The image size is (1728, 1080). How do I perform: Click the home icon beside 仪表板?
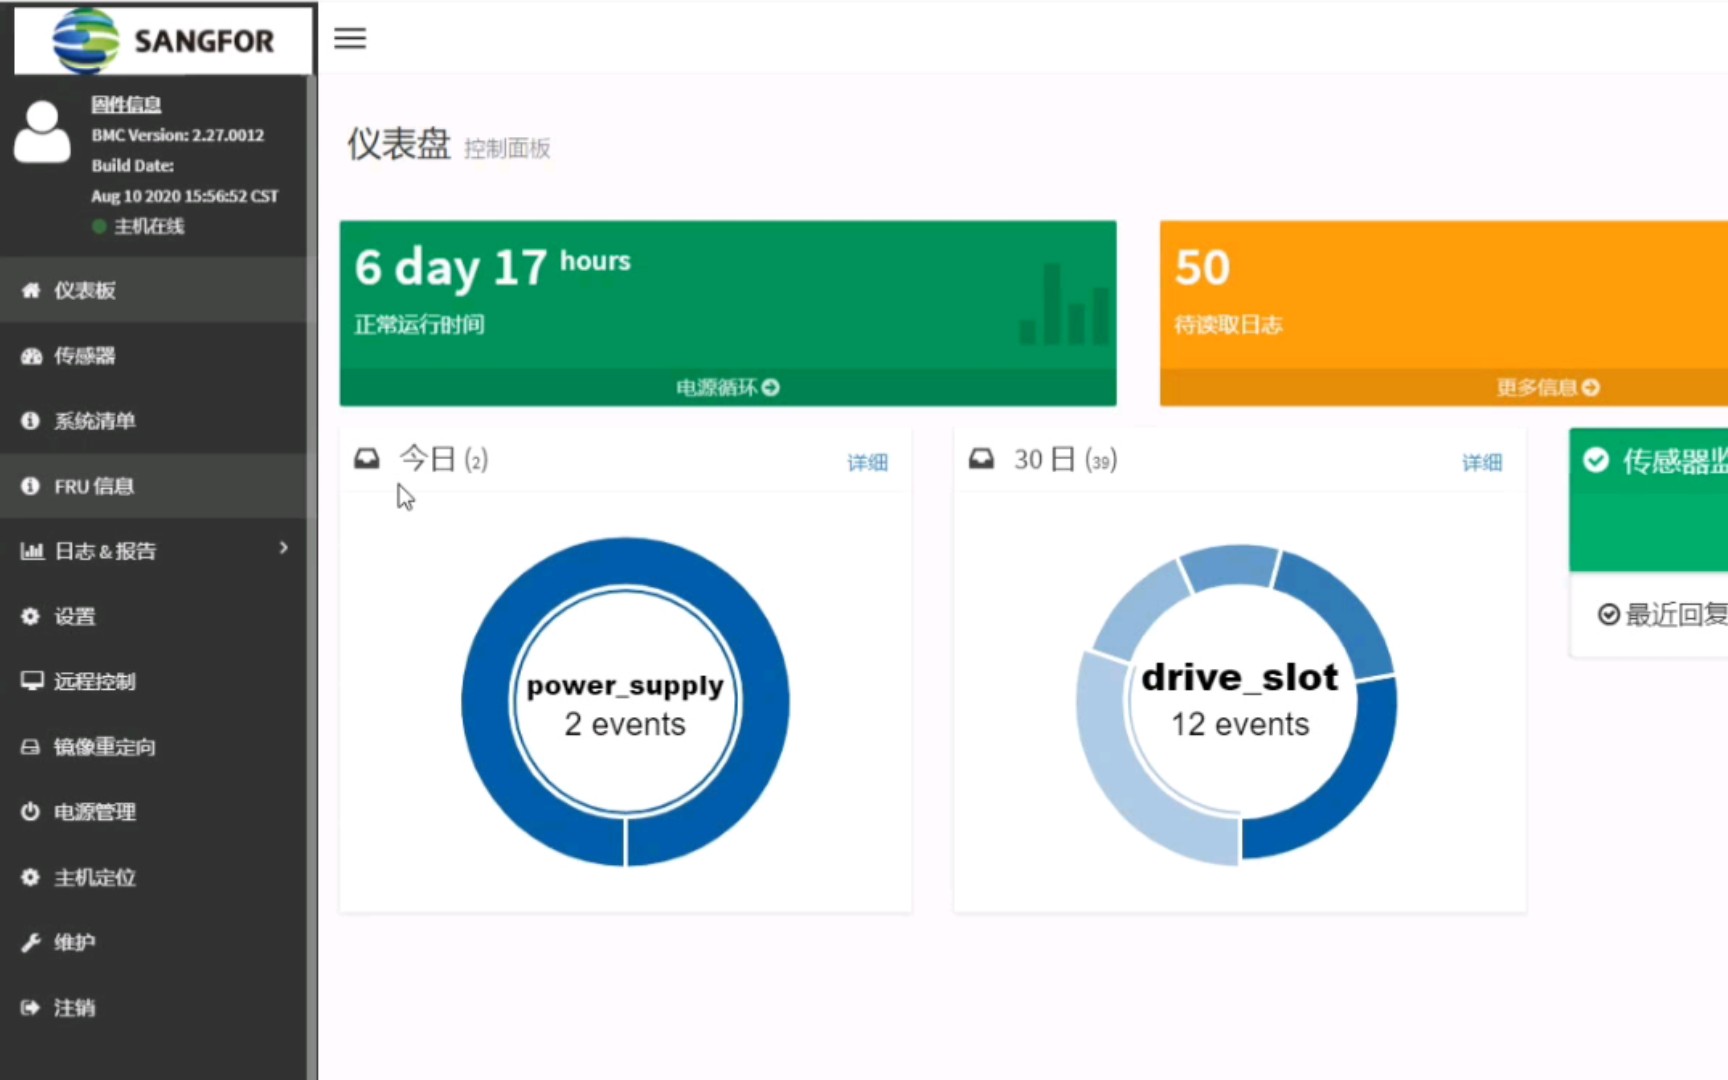coord(31,290)
